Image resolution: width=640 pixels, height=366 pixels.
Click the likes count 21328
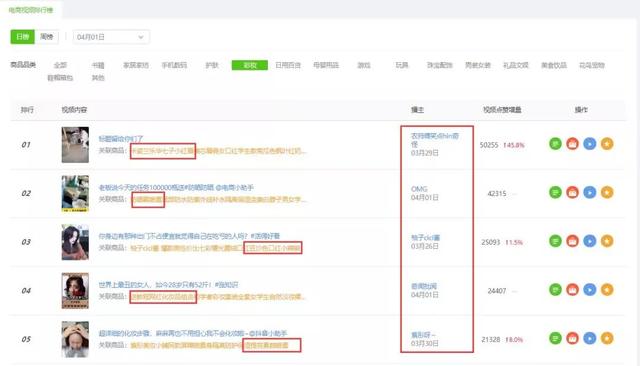coord(491,339)
